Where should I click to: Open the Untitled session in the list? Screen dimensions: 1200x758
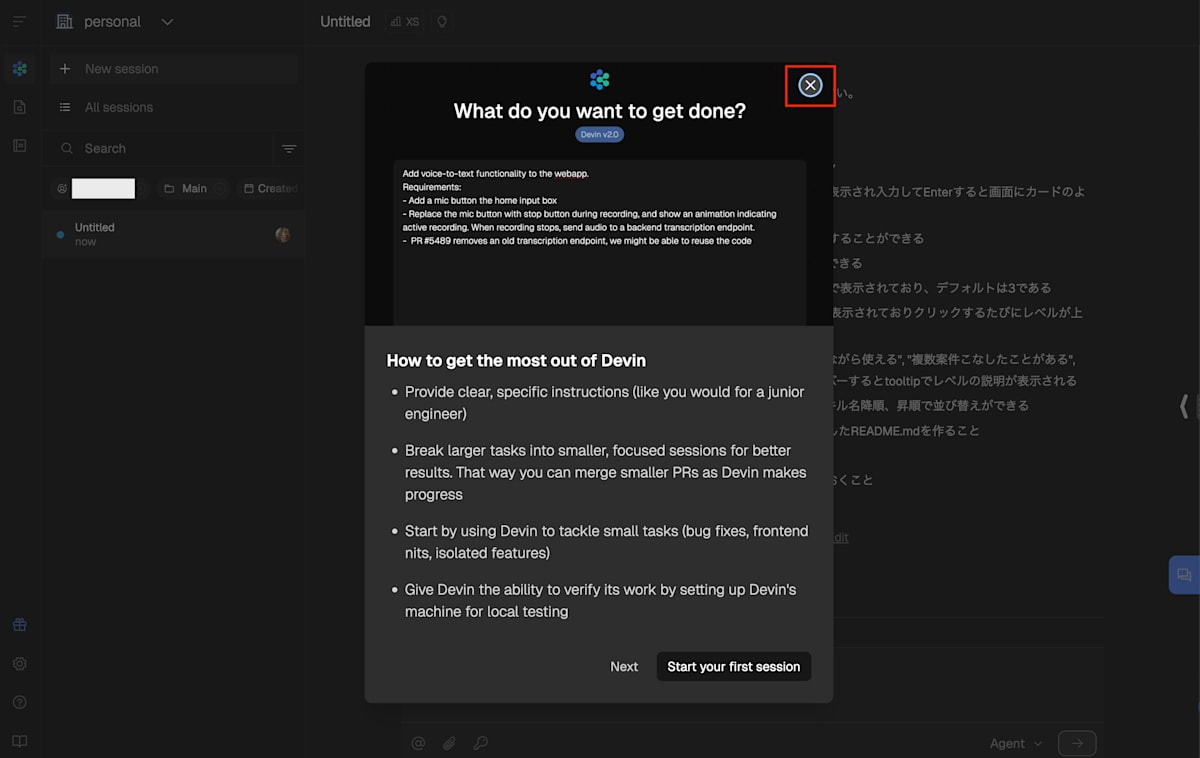[x=173, y=235]
